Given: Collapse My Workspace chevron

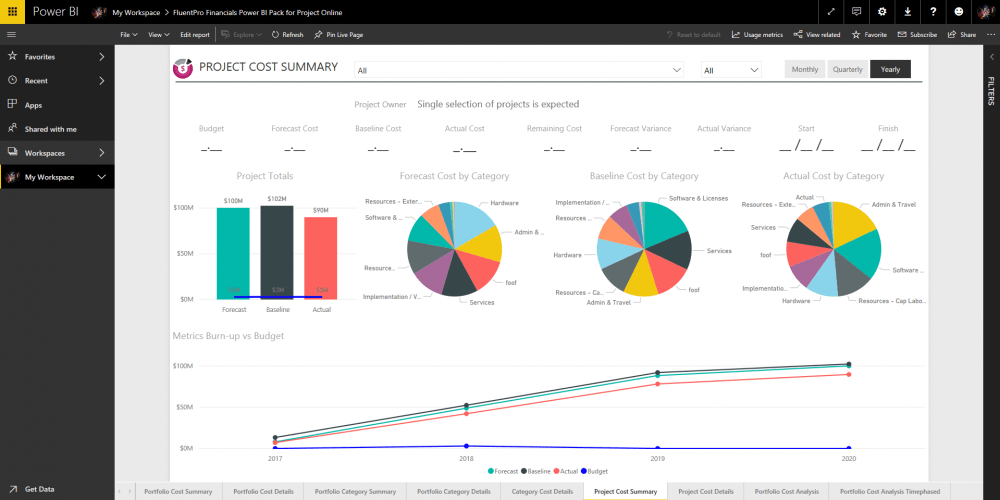Looking at the screenshot, I should pyautogui.click(x=102, y=177).
